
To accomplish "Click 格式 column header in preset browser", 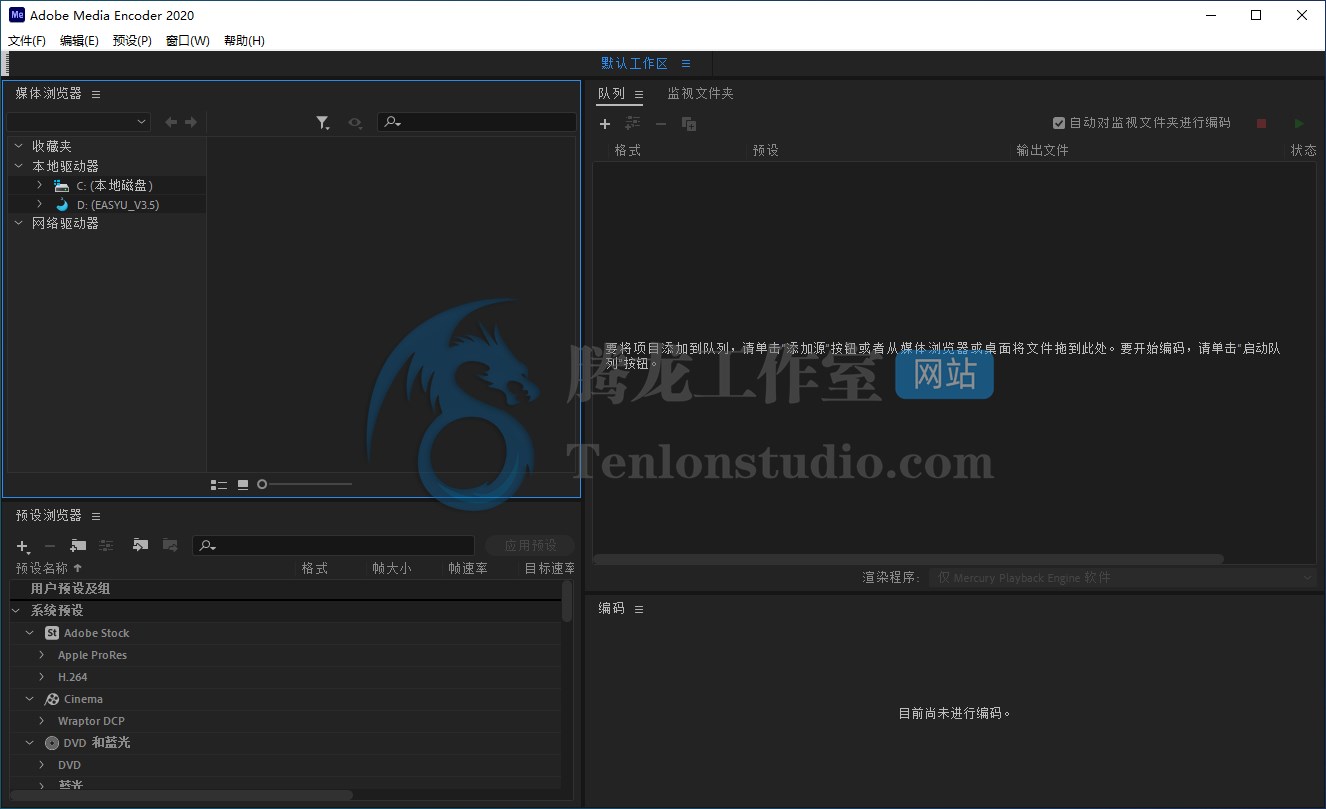I will [314, 568].
